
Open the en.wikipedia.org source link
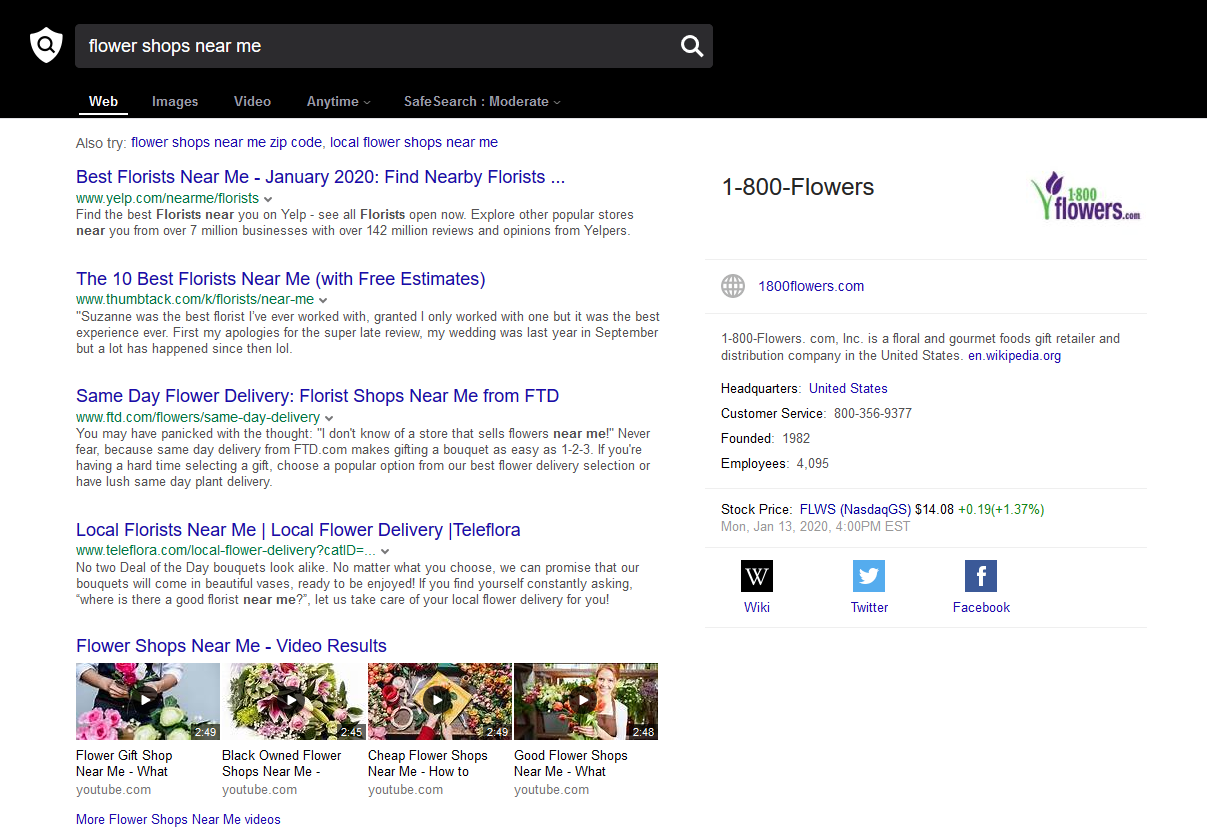1015,355
